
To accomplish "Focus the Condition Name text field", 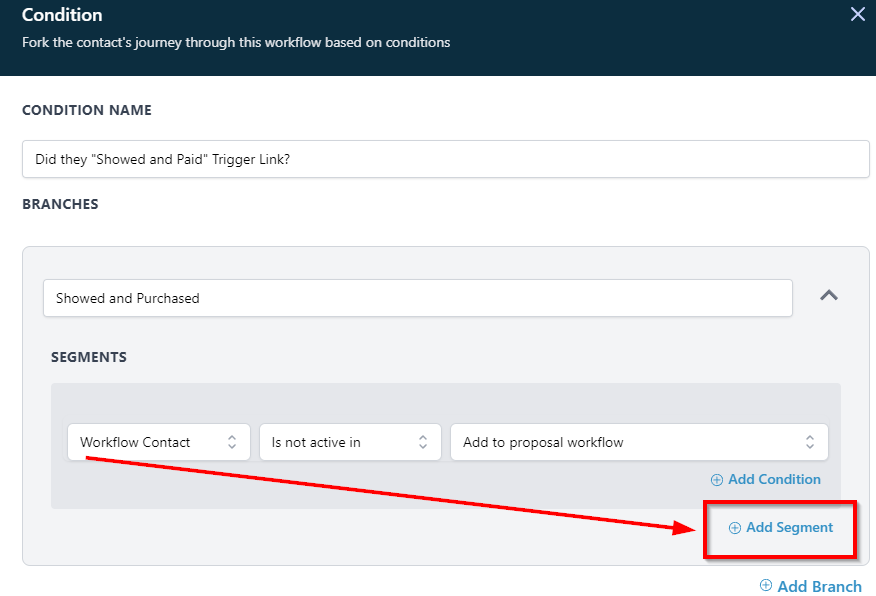I will 445,159.
